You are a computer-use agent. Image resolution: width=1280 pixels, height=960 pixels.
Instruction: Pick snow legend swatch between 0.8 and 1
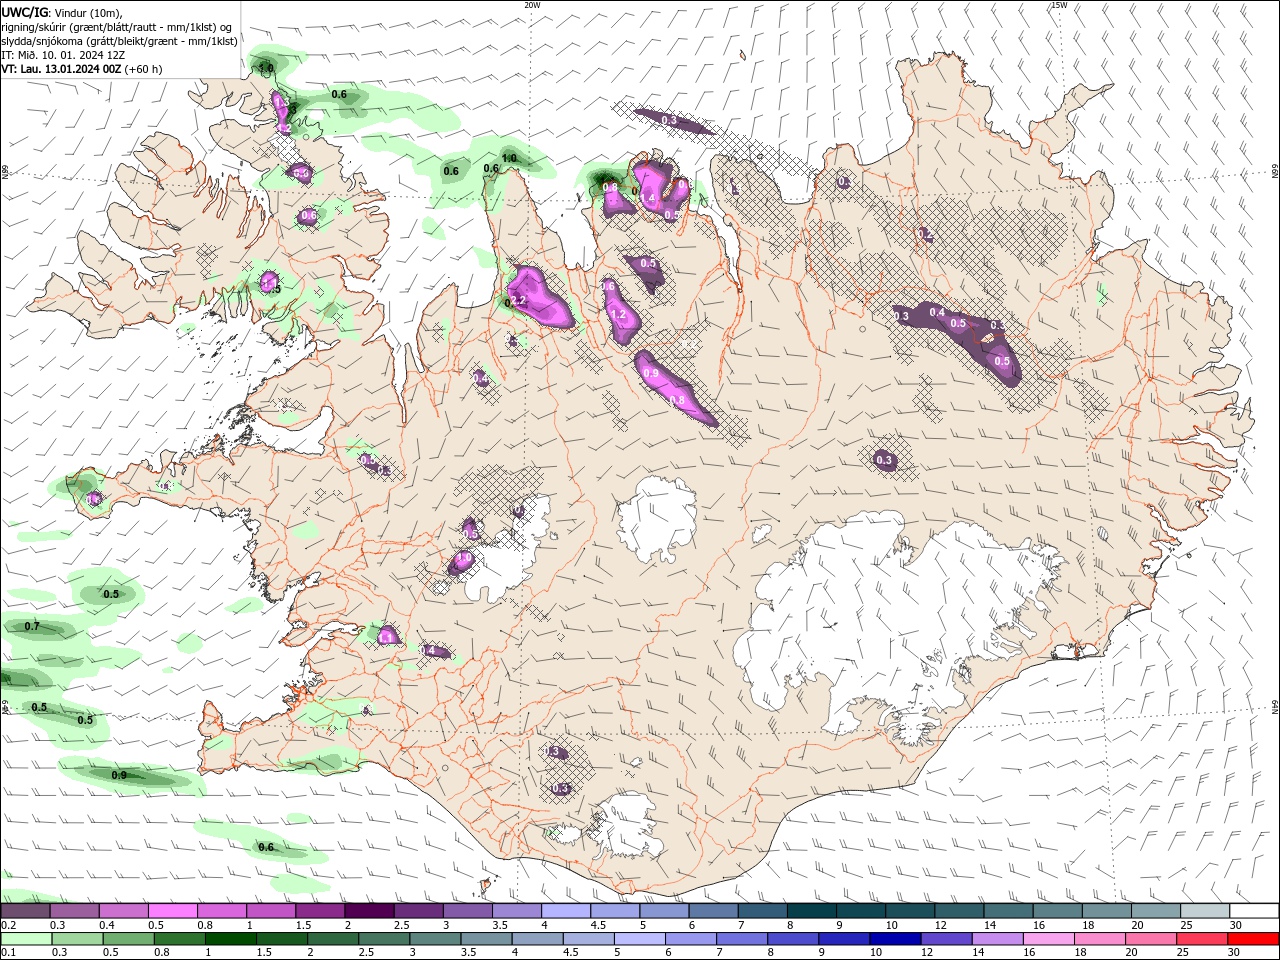221,910
